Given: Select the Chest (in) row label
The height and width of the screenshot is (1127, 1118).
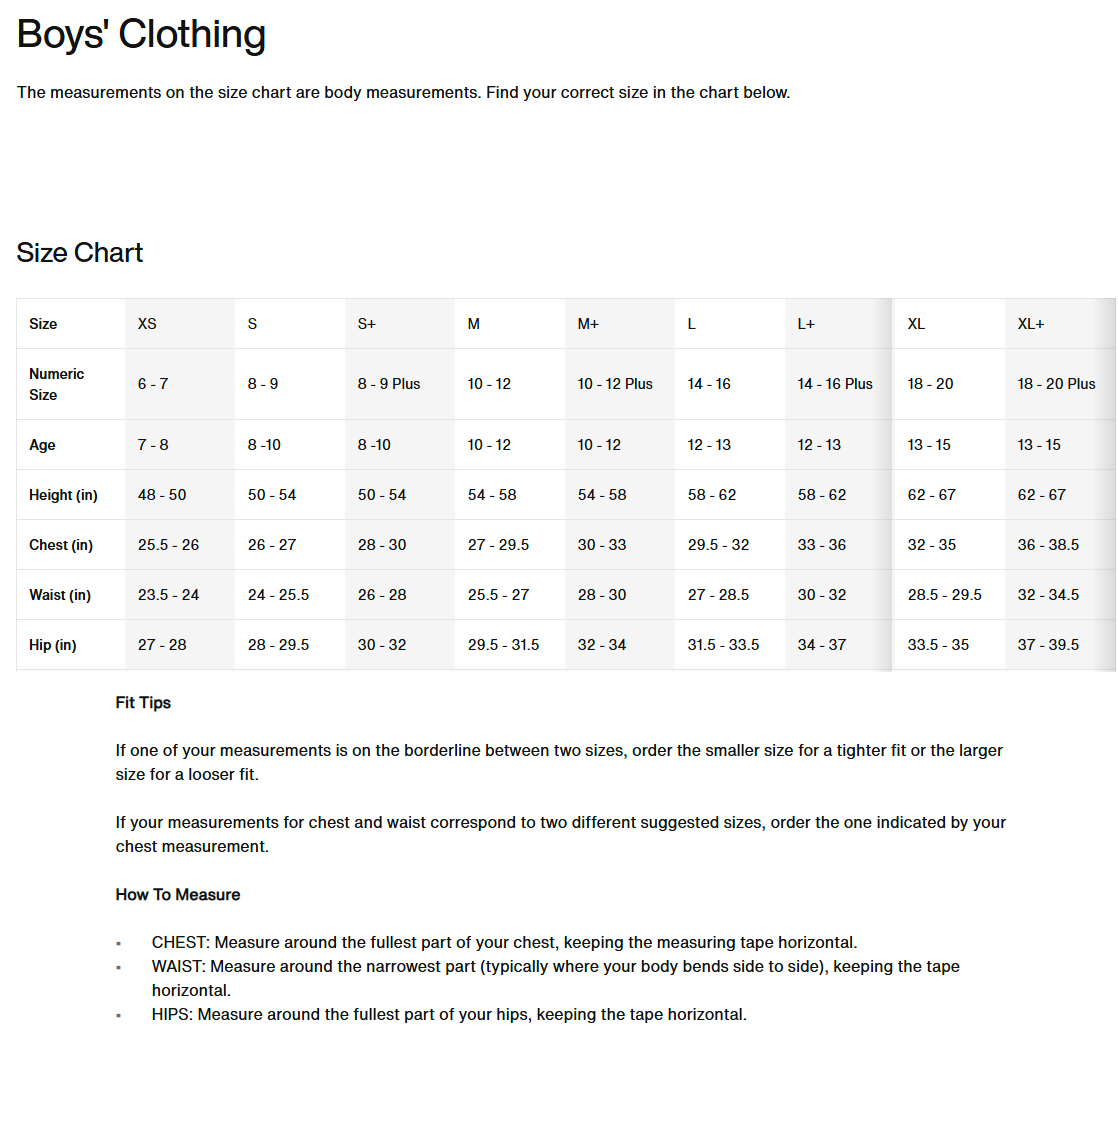Looking at the screenshot, I should [61, 545].
